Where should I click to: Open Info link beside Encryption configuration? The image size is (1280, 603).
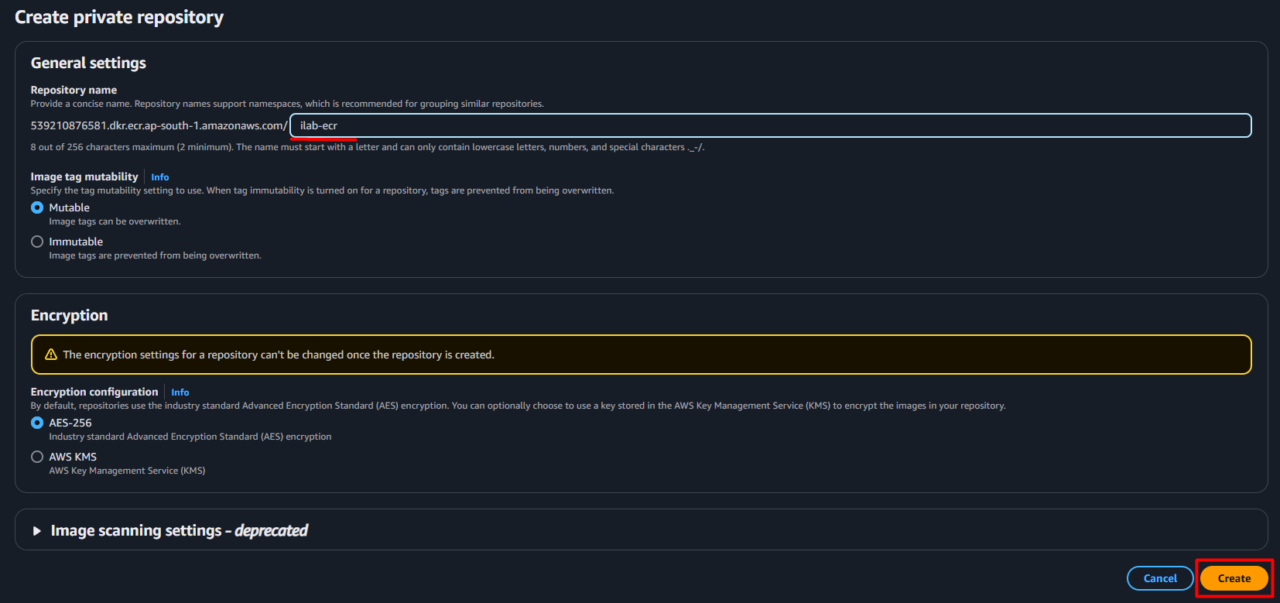(x=179, y=392)
